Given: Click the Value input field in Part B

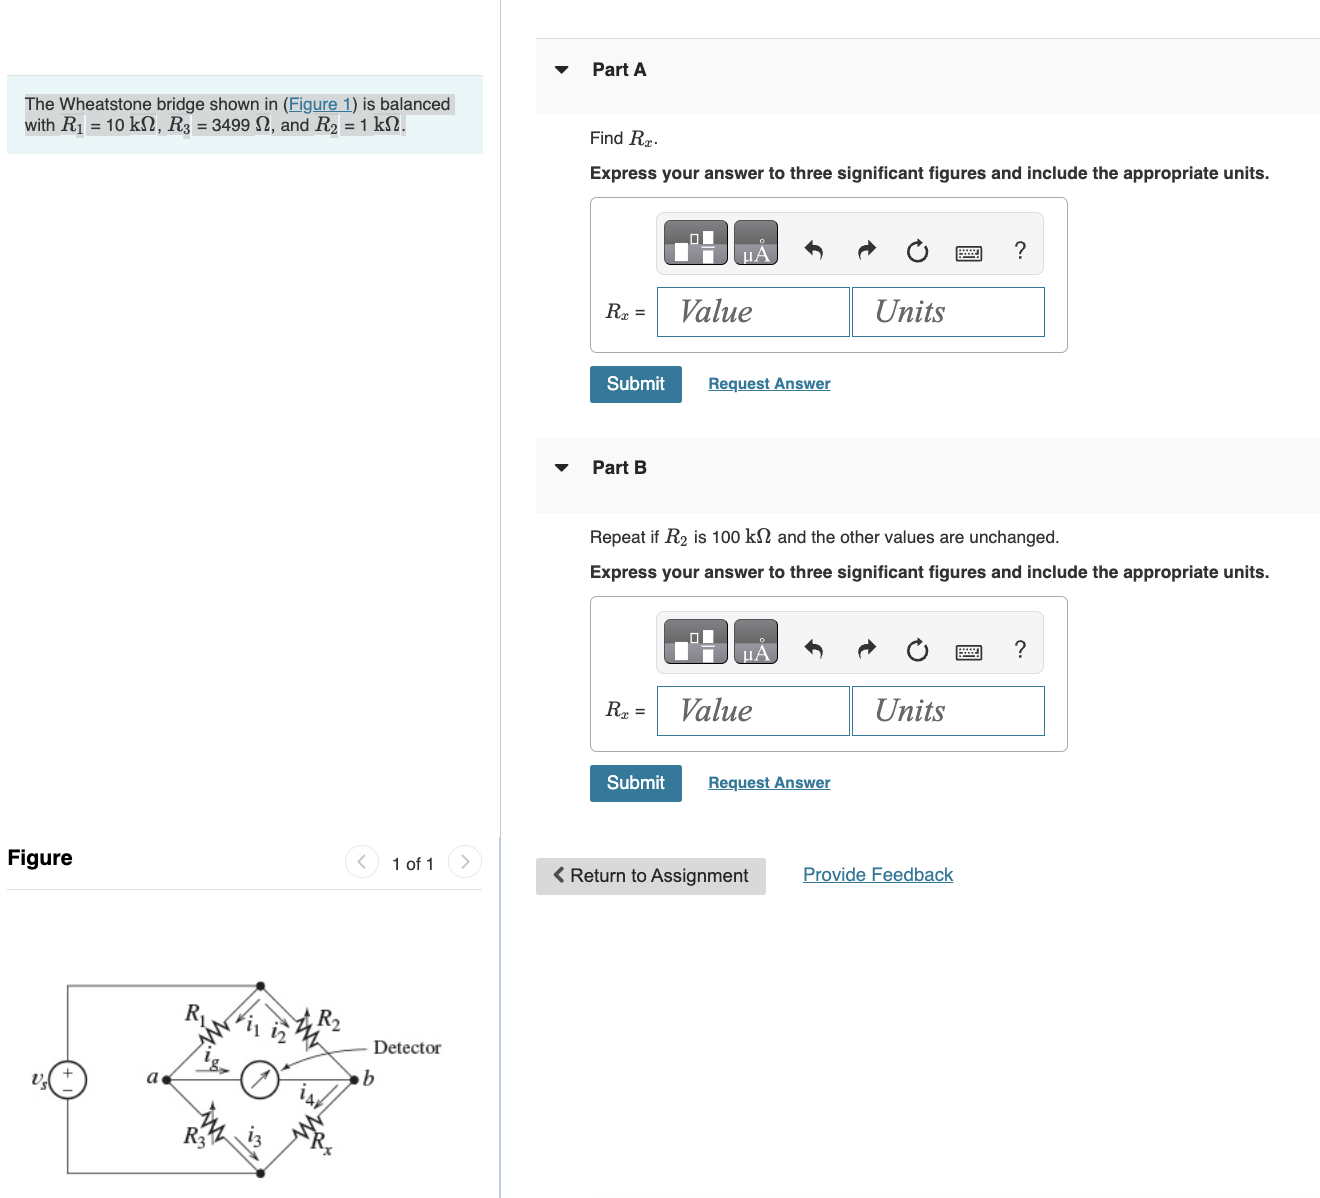Looking at the screenshot, I should point(752,710).
